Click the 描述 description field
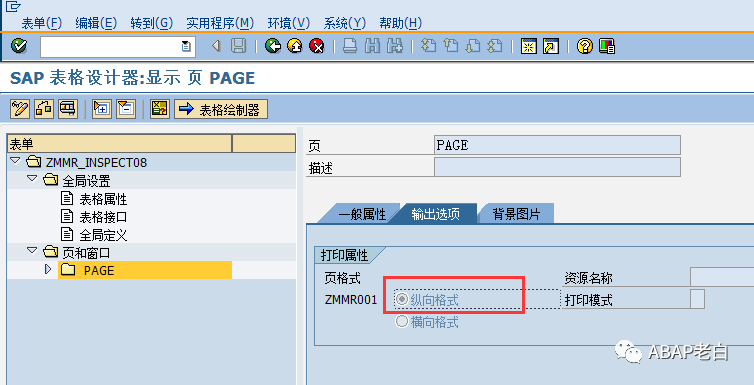 pos(557,167)
